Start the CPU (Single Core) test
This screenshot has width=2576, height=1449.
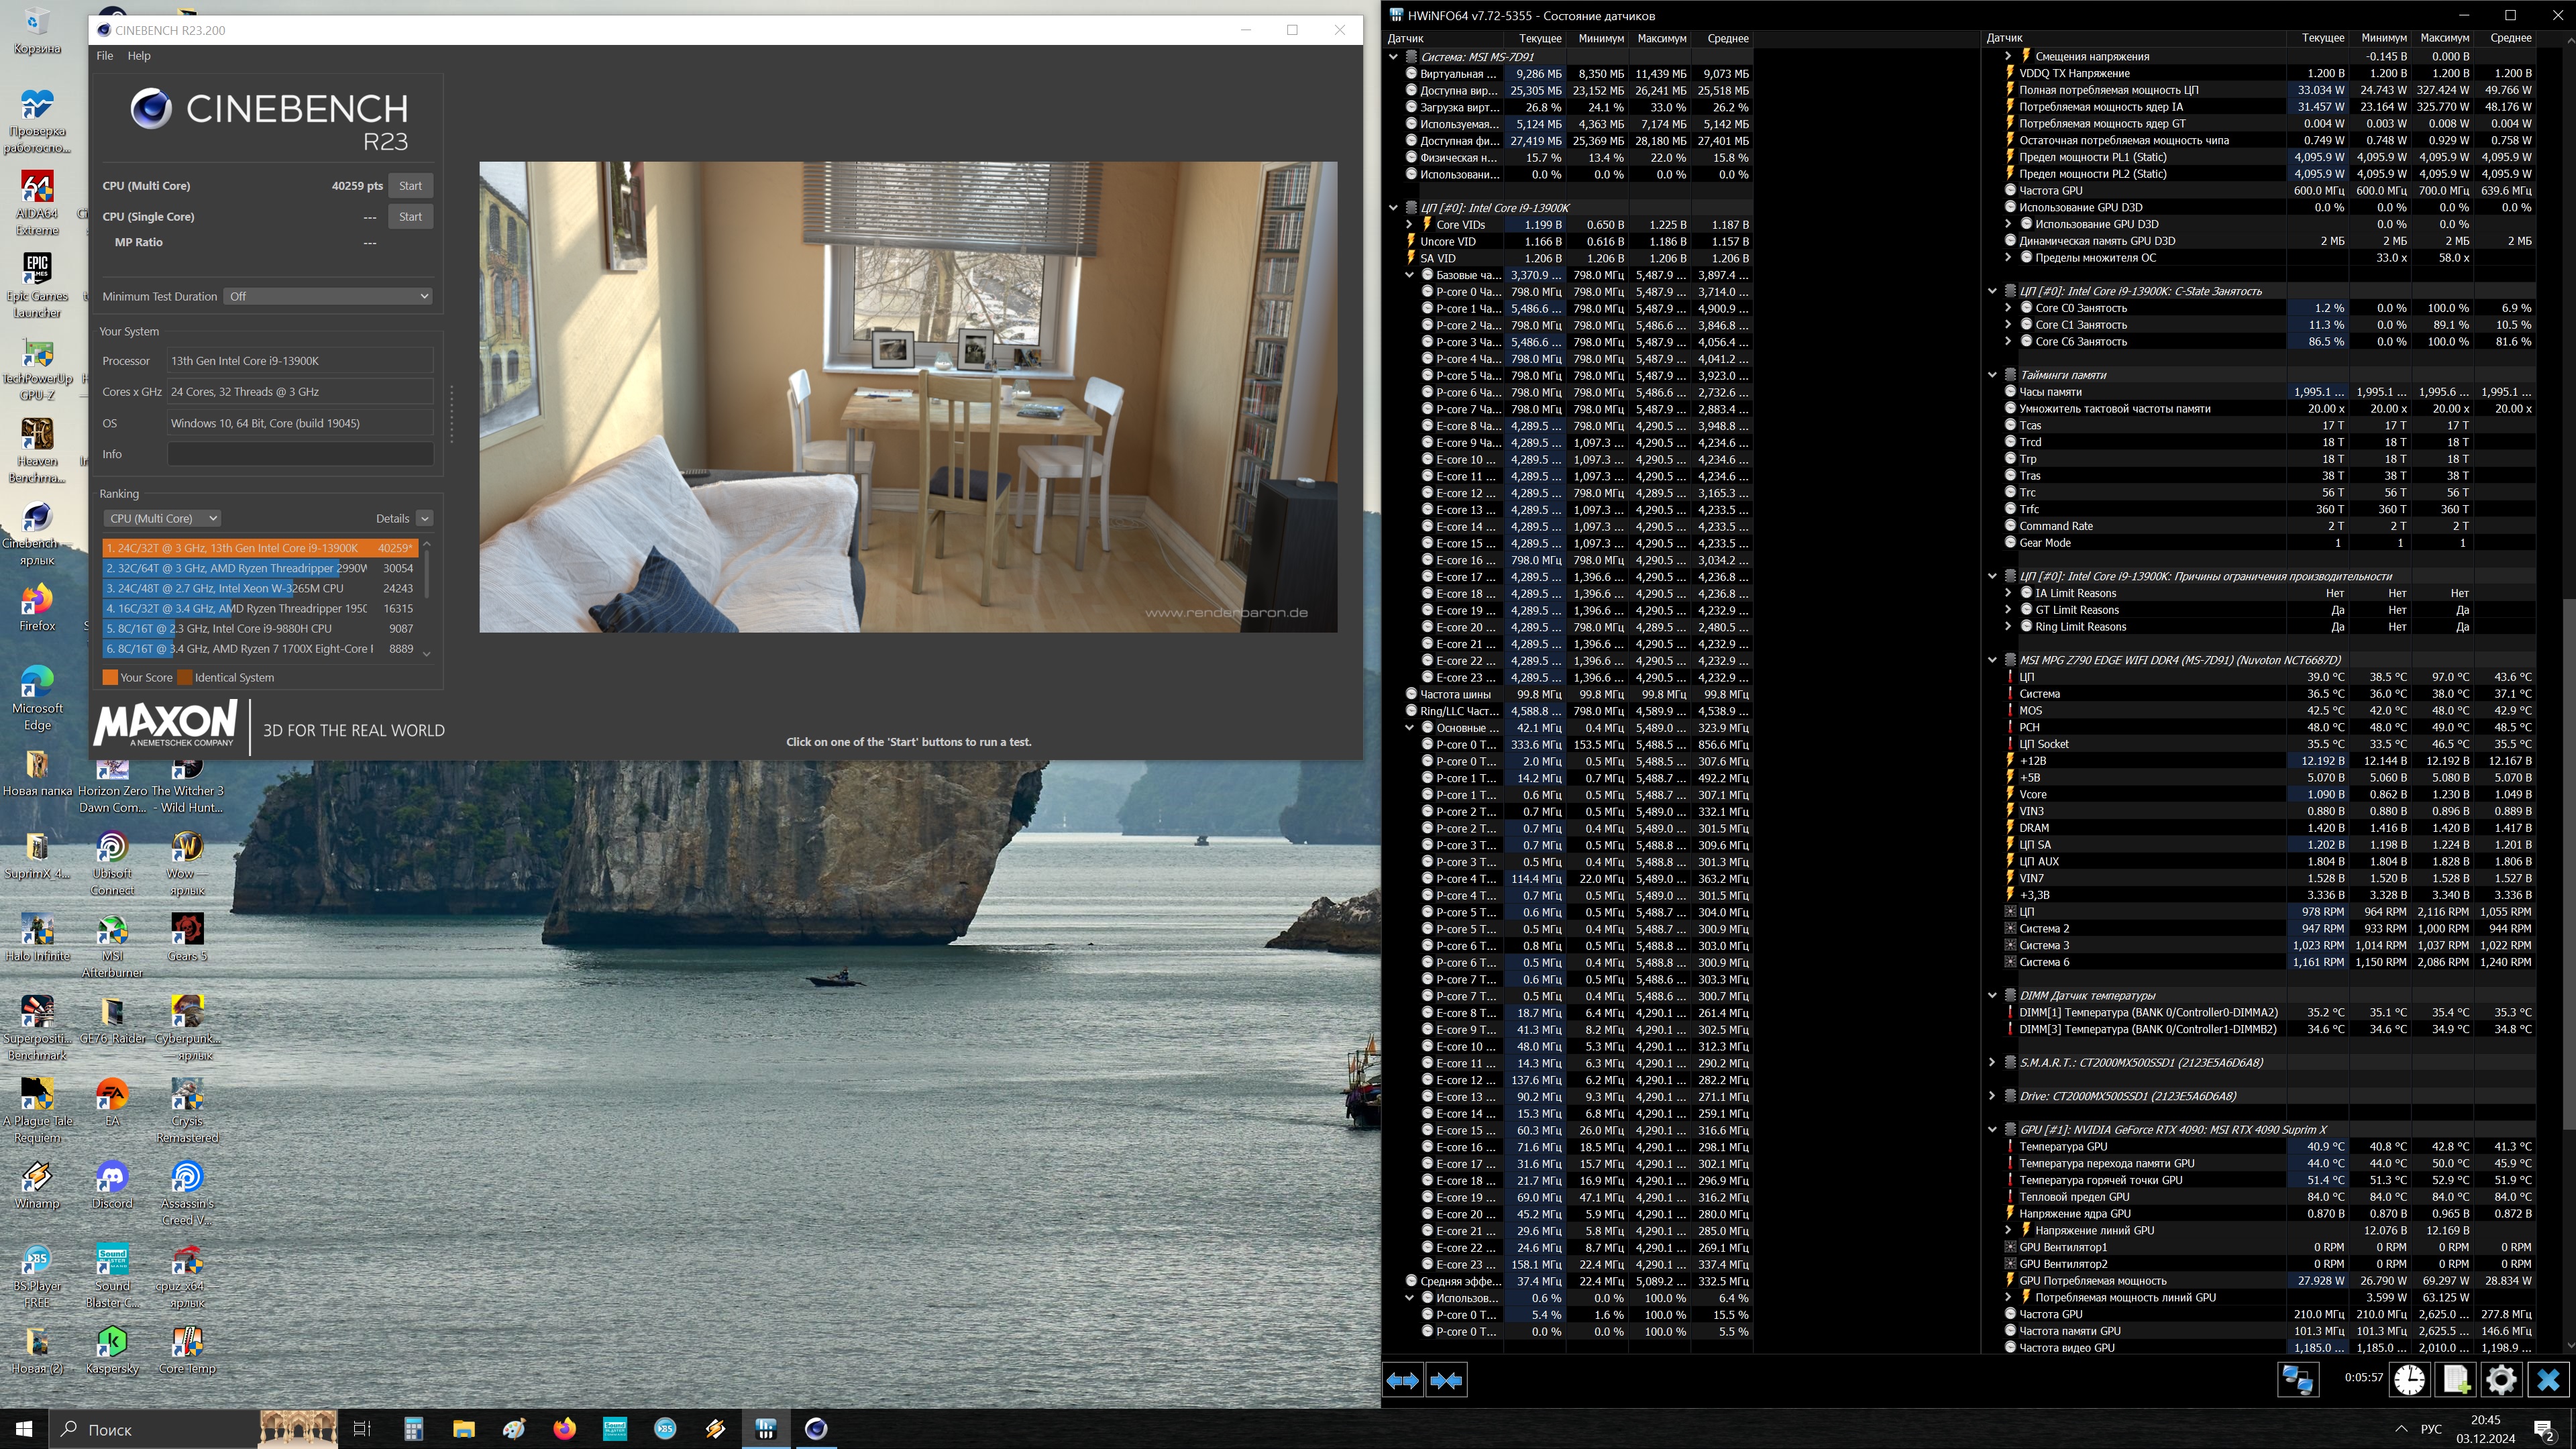410,216
